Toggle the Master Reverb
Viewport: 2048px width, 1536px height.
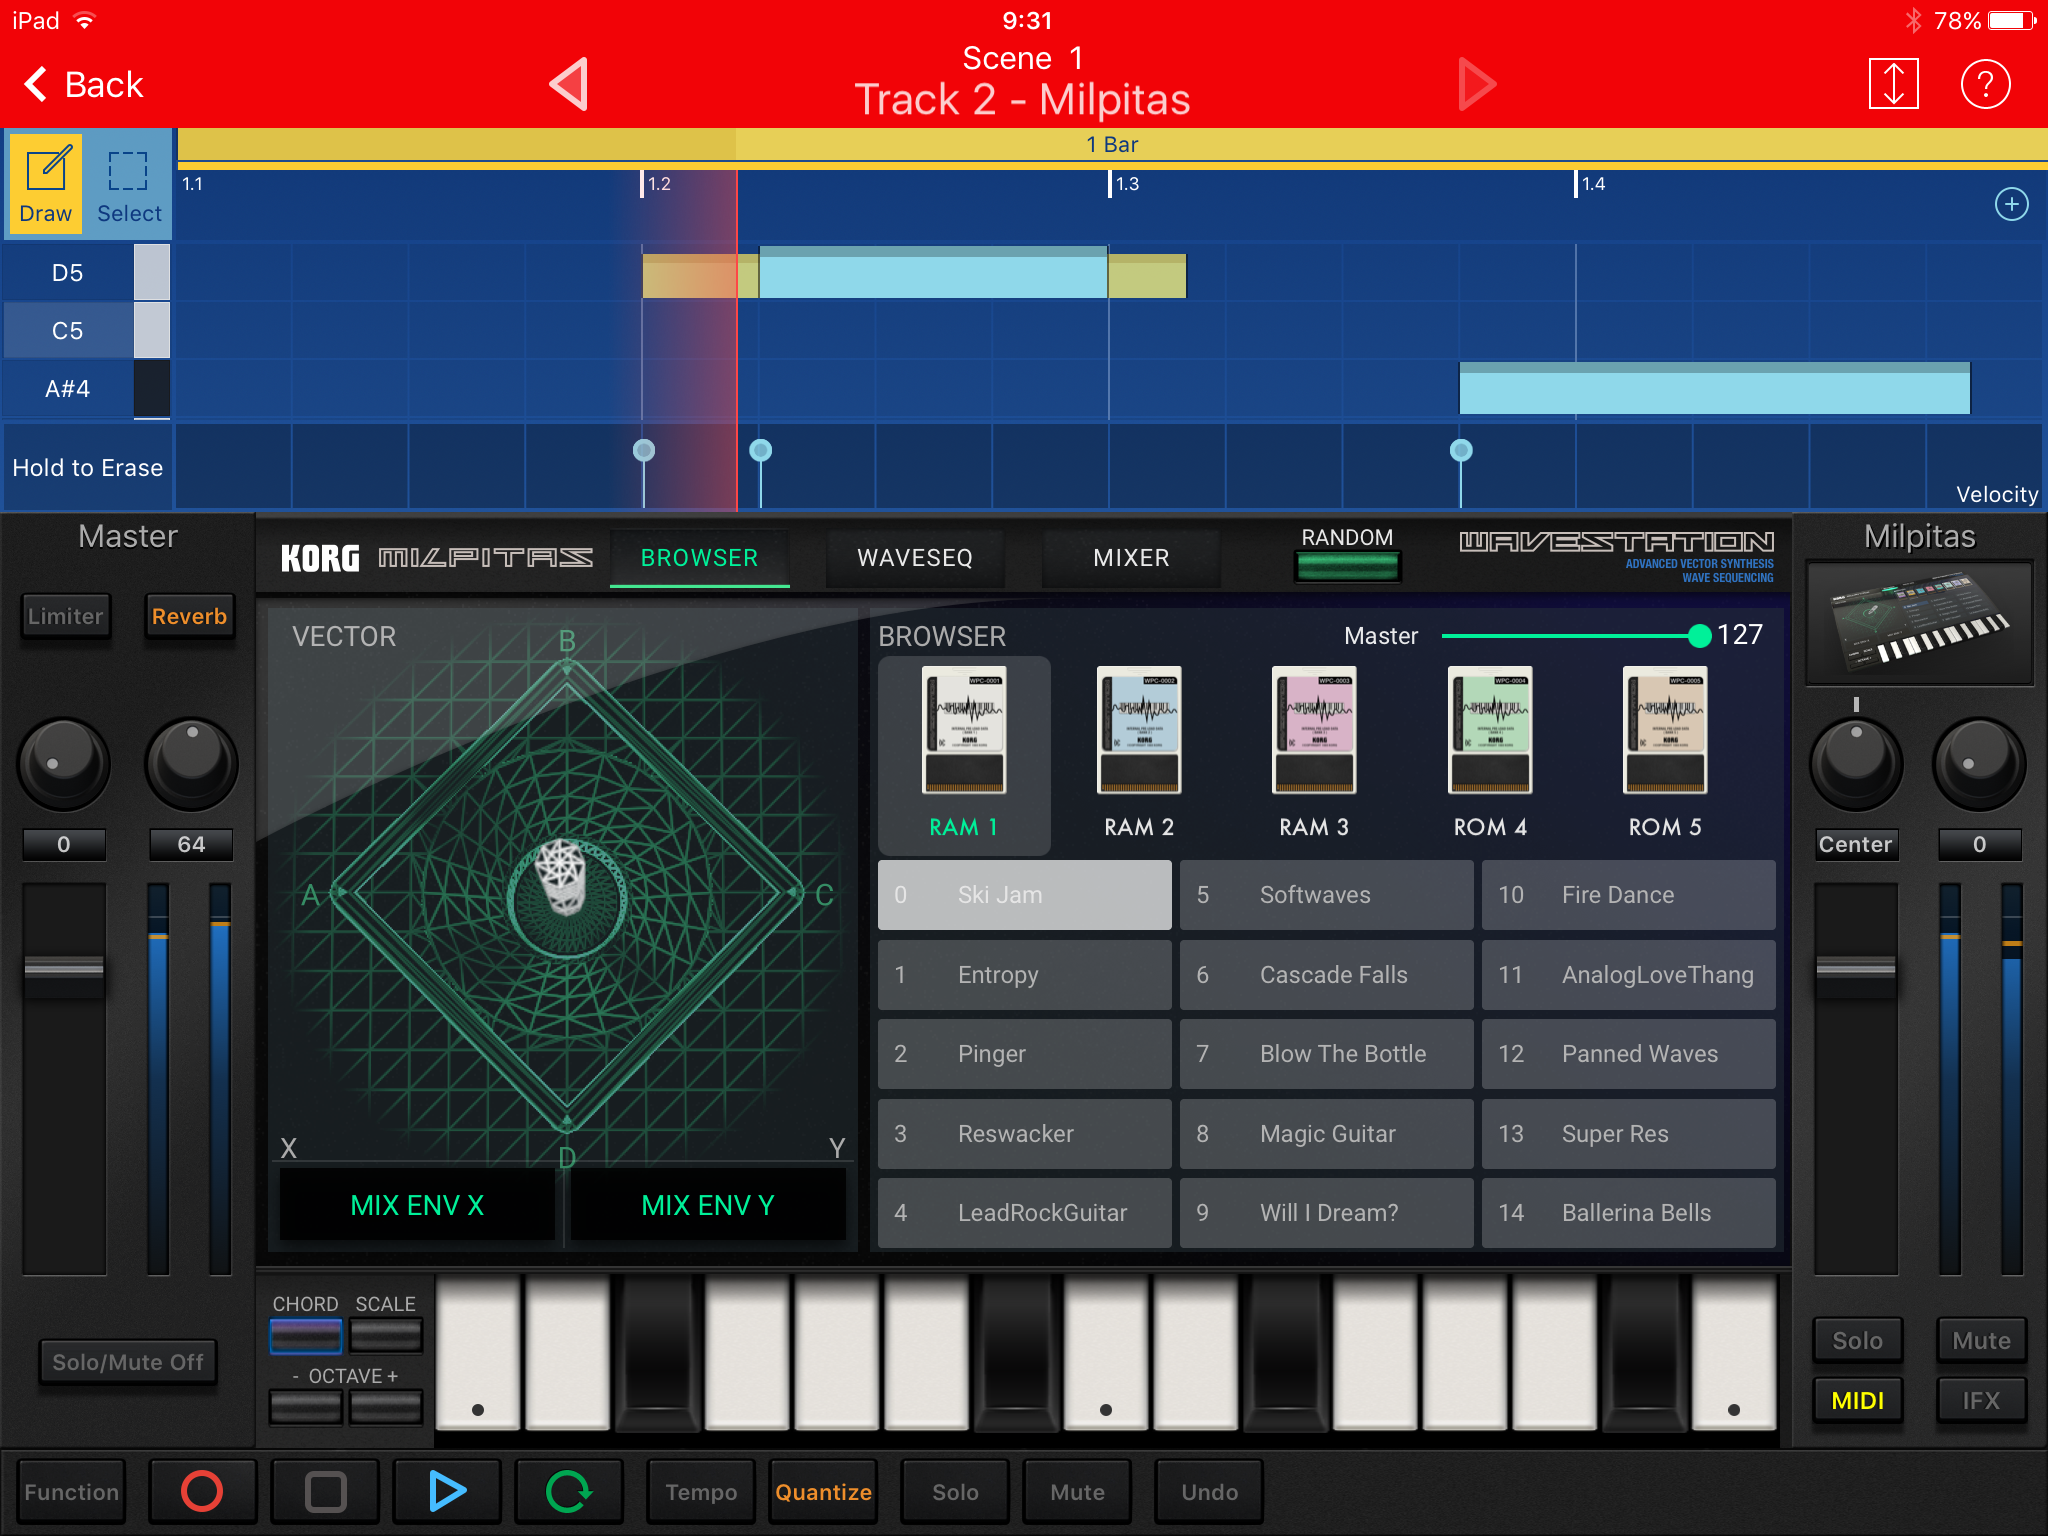(x=189, y=616)
